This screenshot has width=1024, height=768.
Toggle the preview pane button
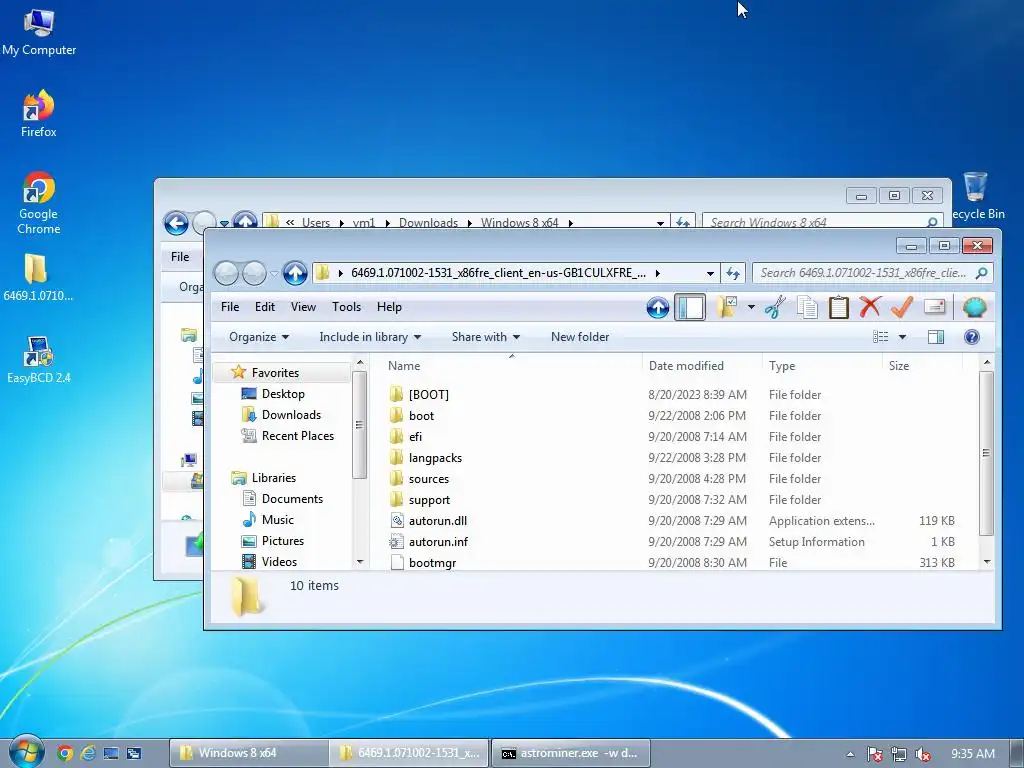(936, 337)
